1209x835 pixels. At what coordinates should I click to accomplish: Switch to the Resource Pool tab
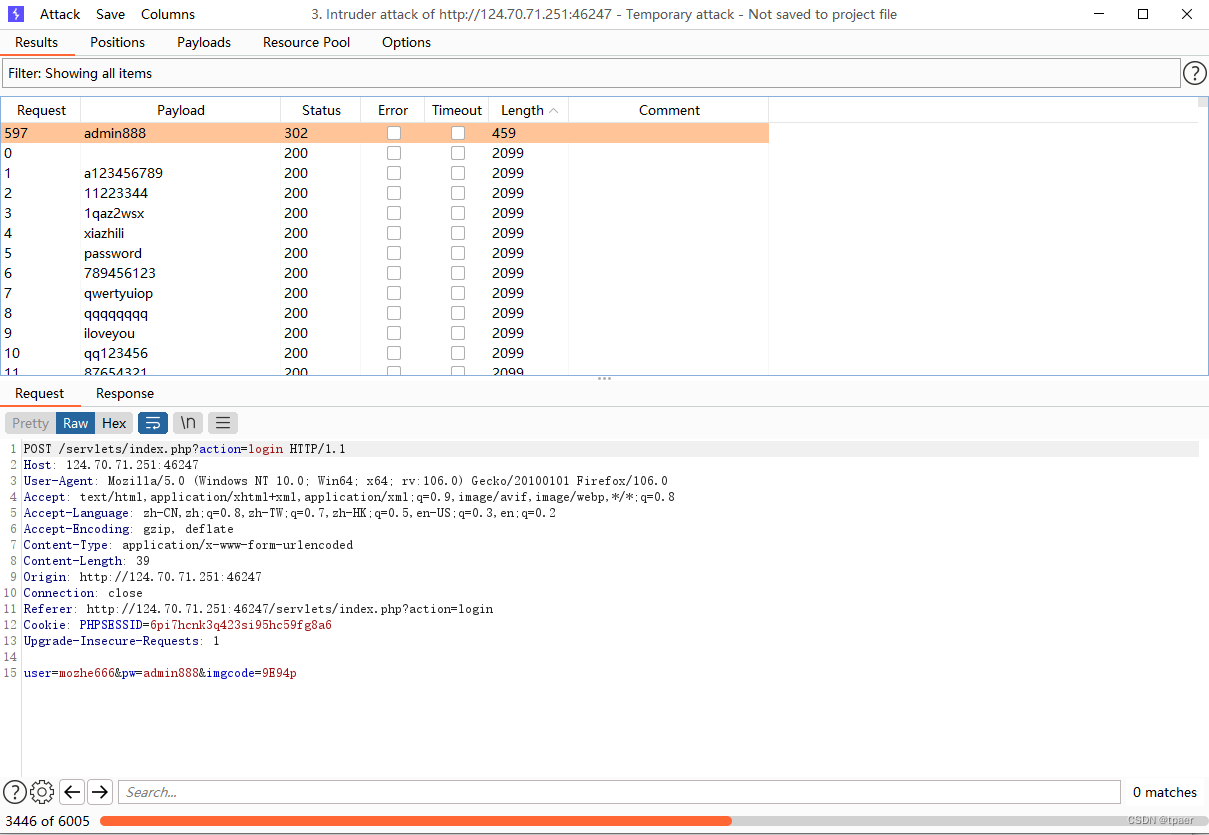(307, 42)
